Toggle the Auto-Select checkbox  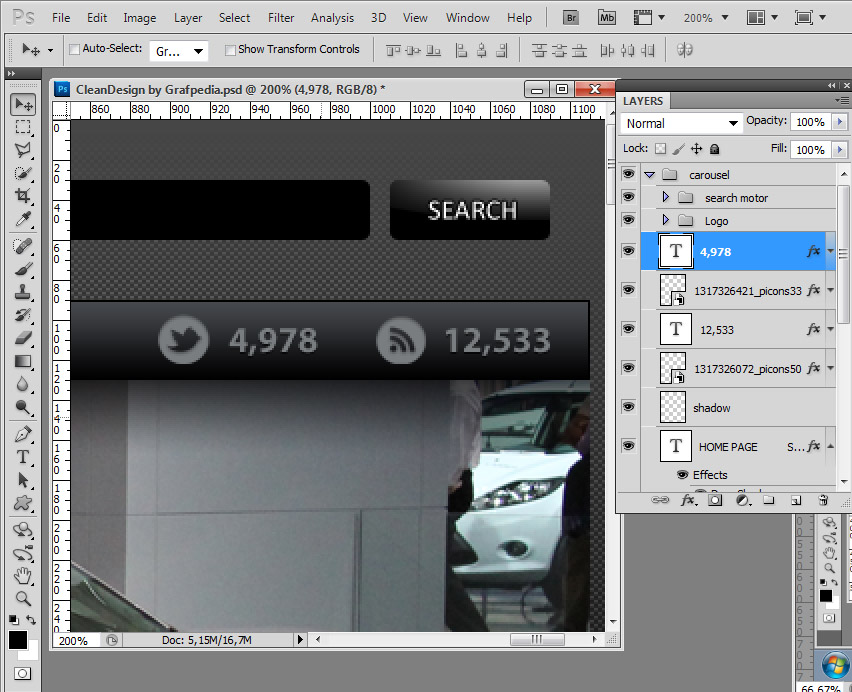pyautogui.click(x=74, y=49)
